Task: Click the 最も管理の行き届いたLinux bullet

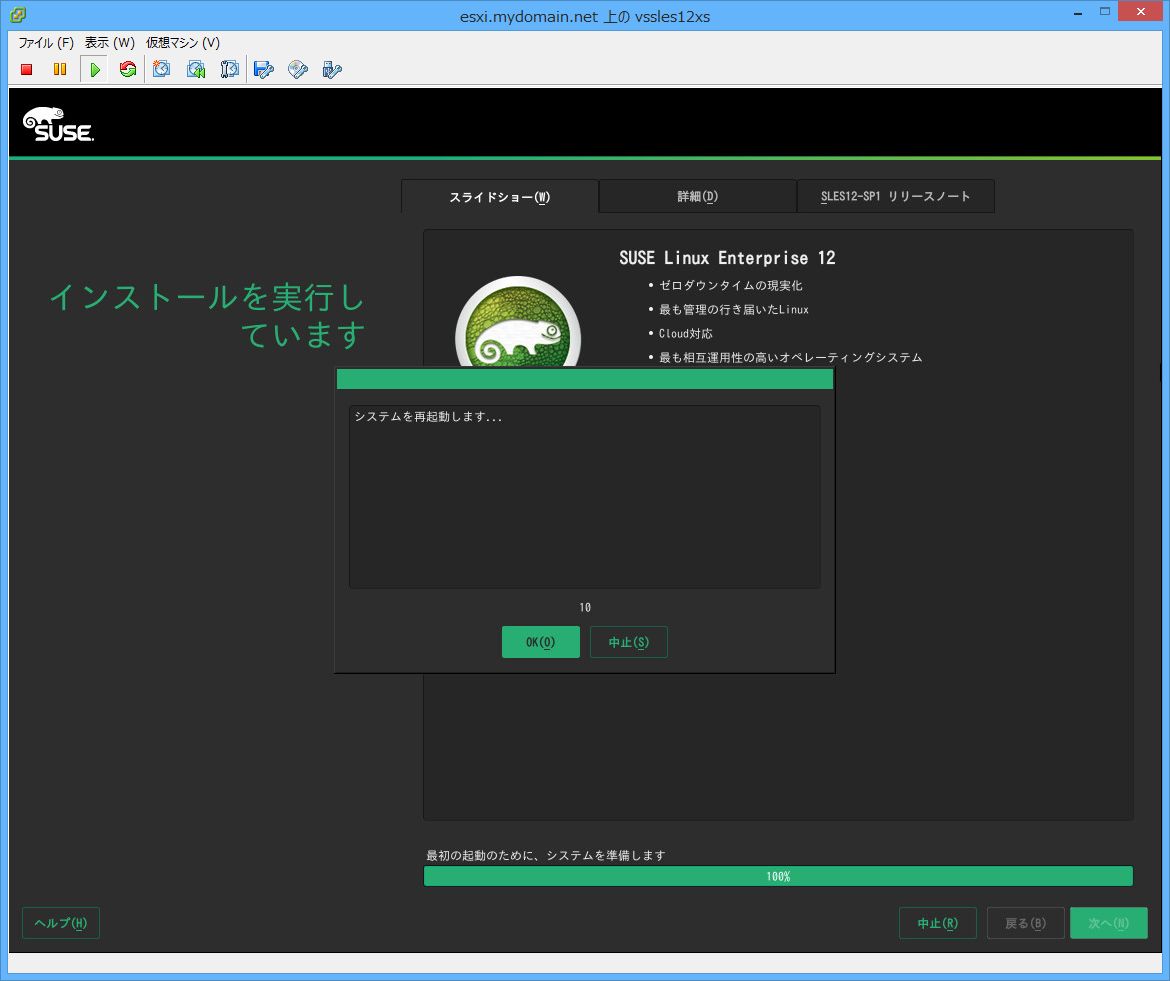Action: point(733,310)
